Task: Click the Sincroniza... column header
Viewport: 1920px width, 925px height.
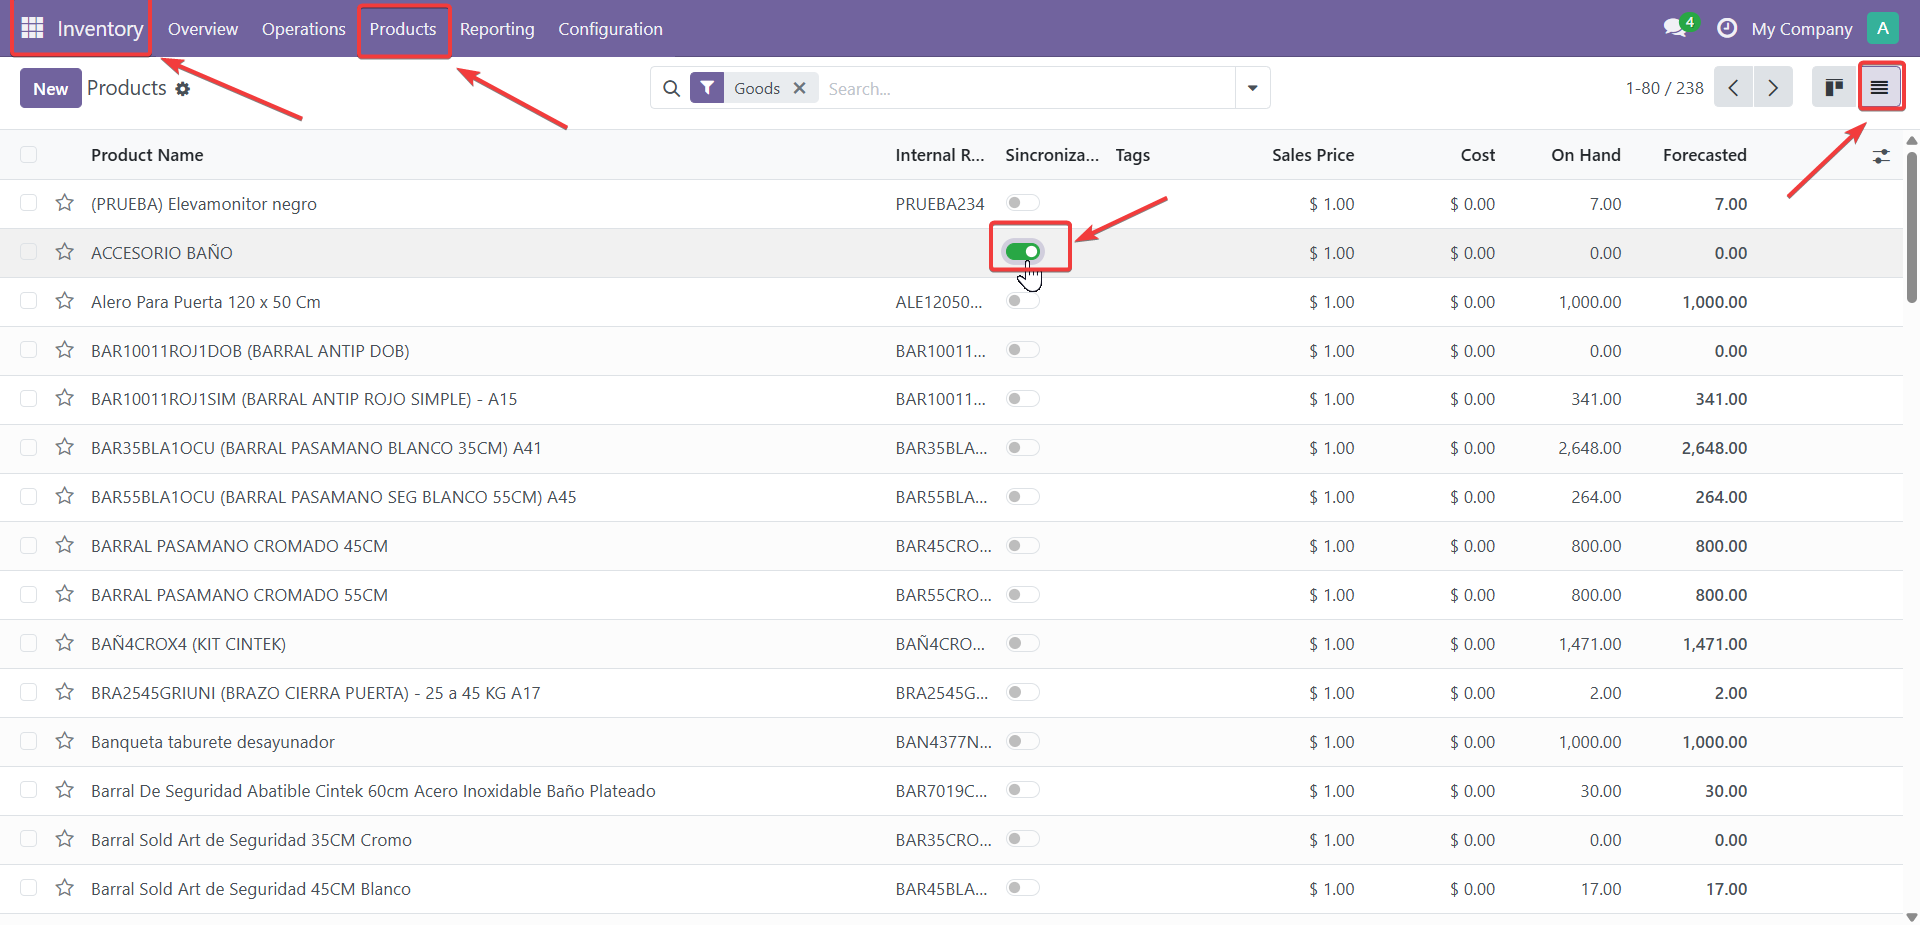Action: [x=1052, y=155]
